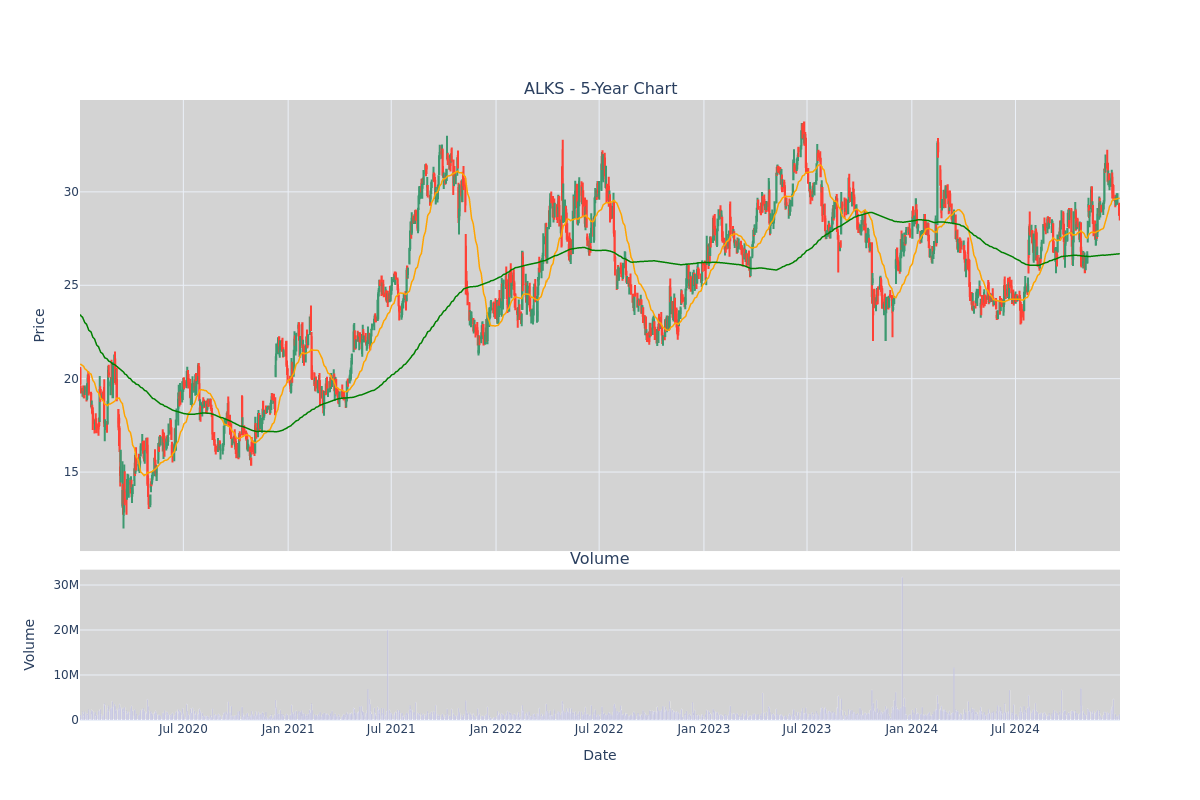Pick the "Jan 2022" date tick label

496,729
